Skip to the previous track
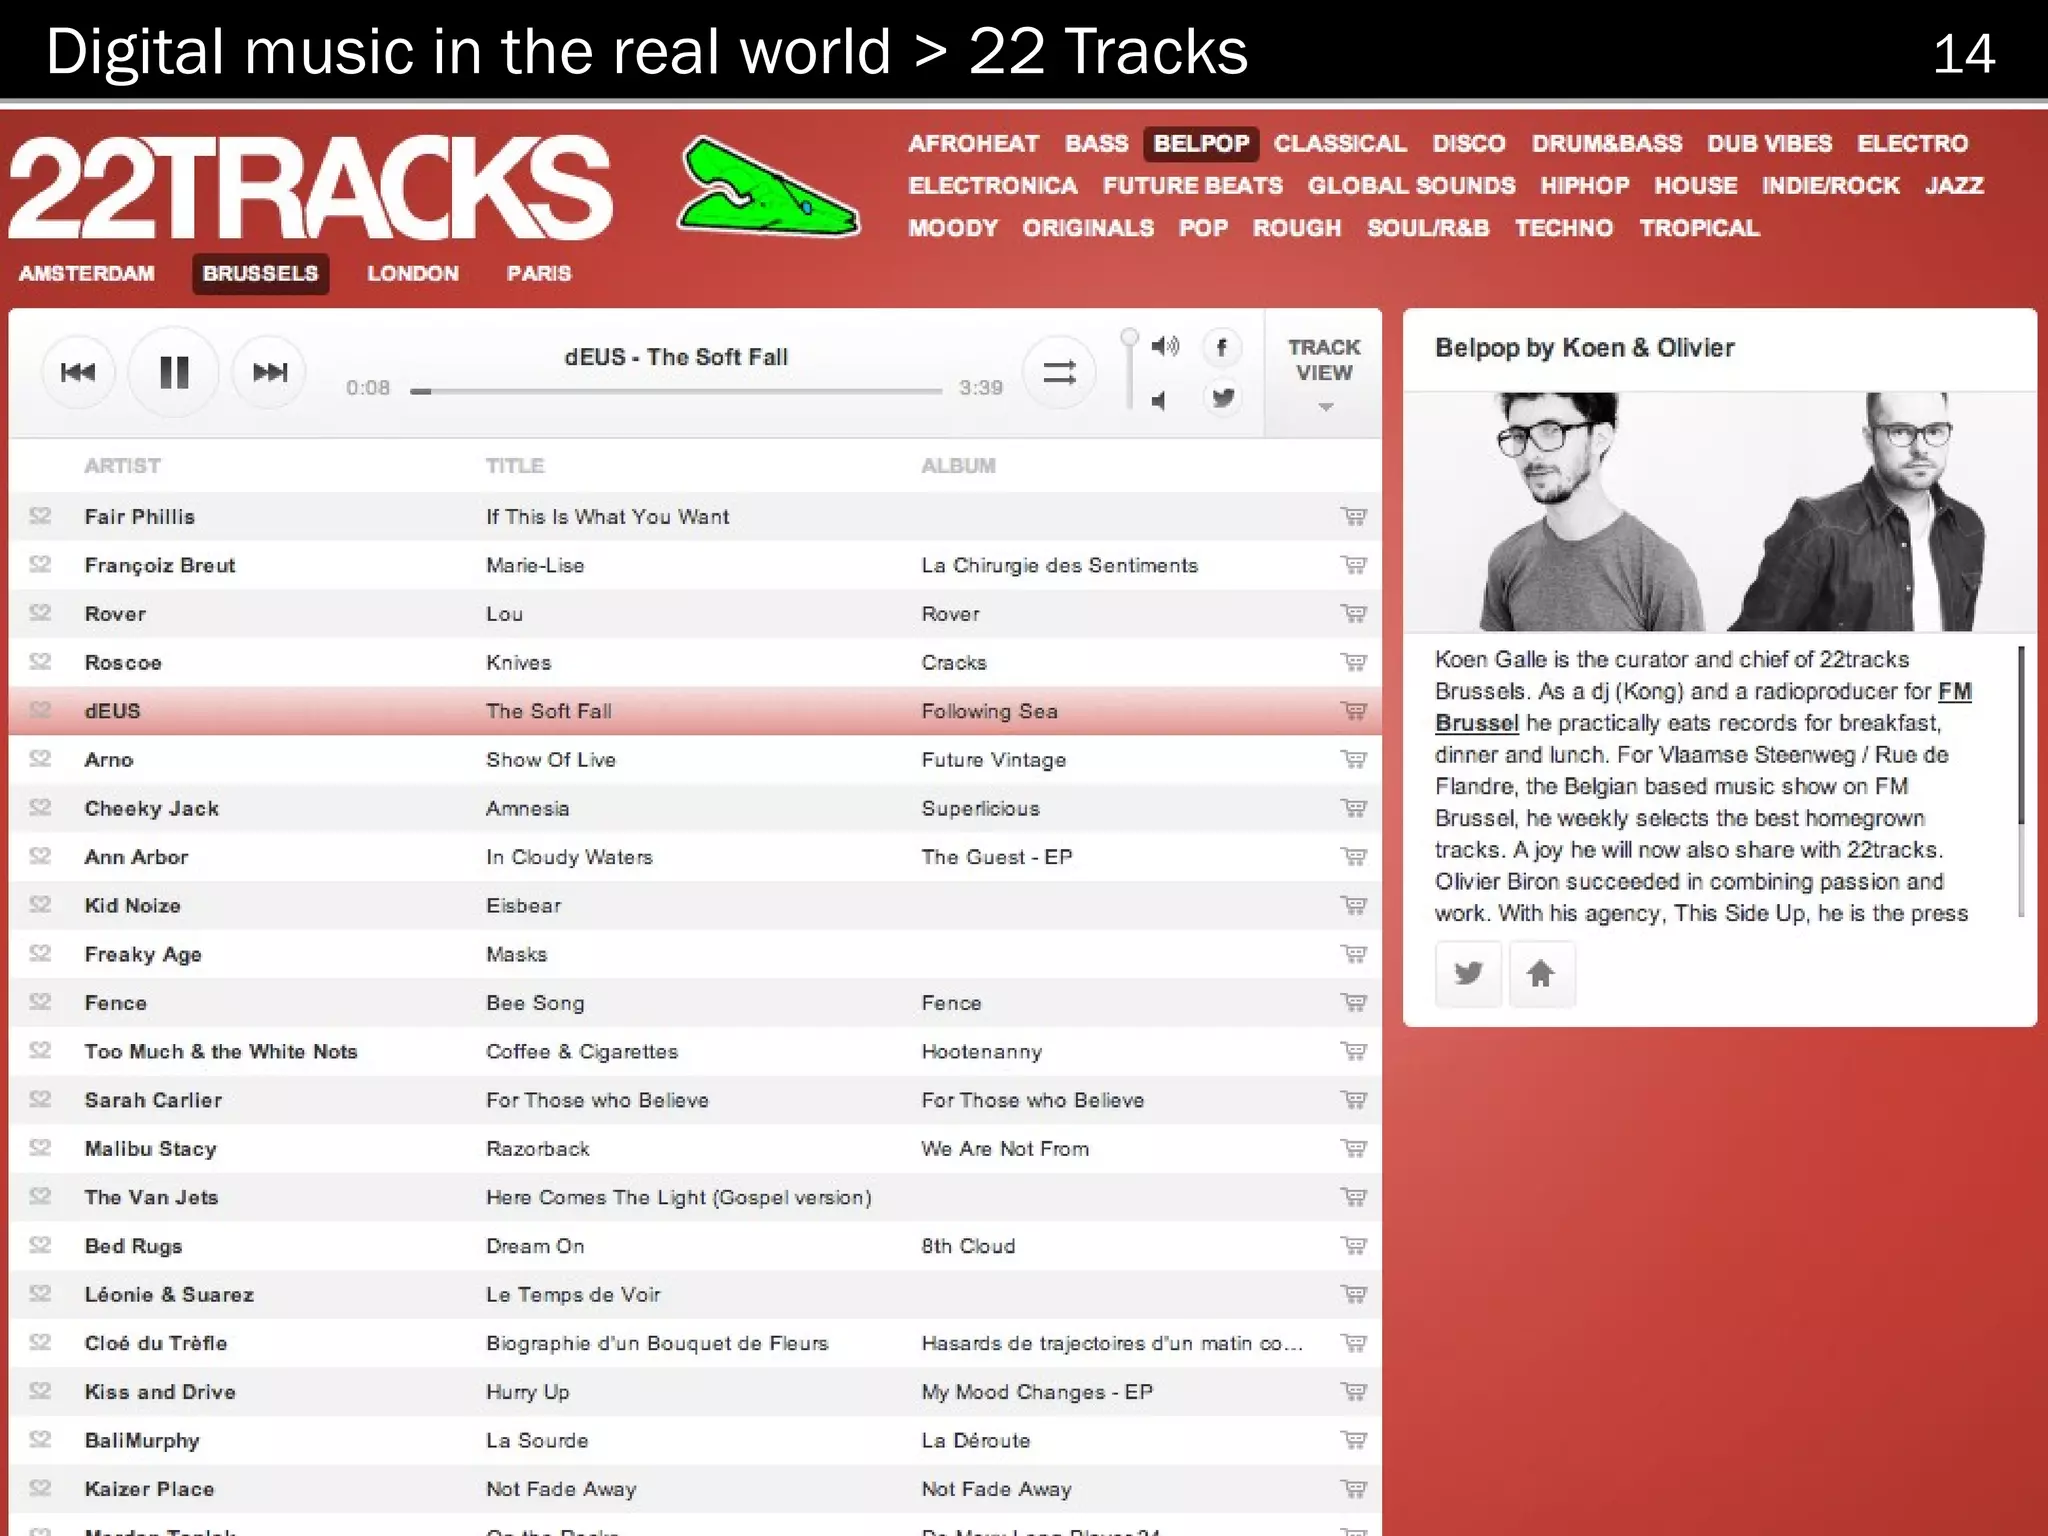2048x1536 pixels. pyautogui.click(x=78, y=373)
